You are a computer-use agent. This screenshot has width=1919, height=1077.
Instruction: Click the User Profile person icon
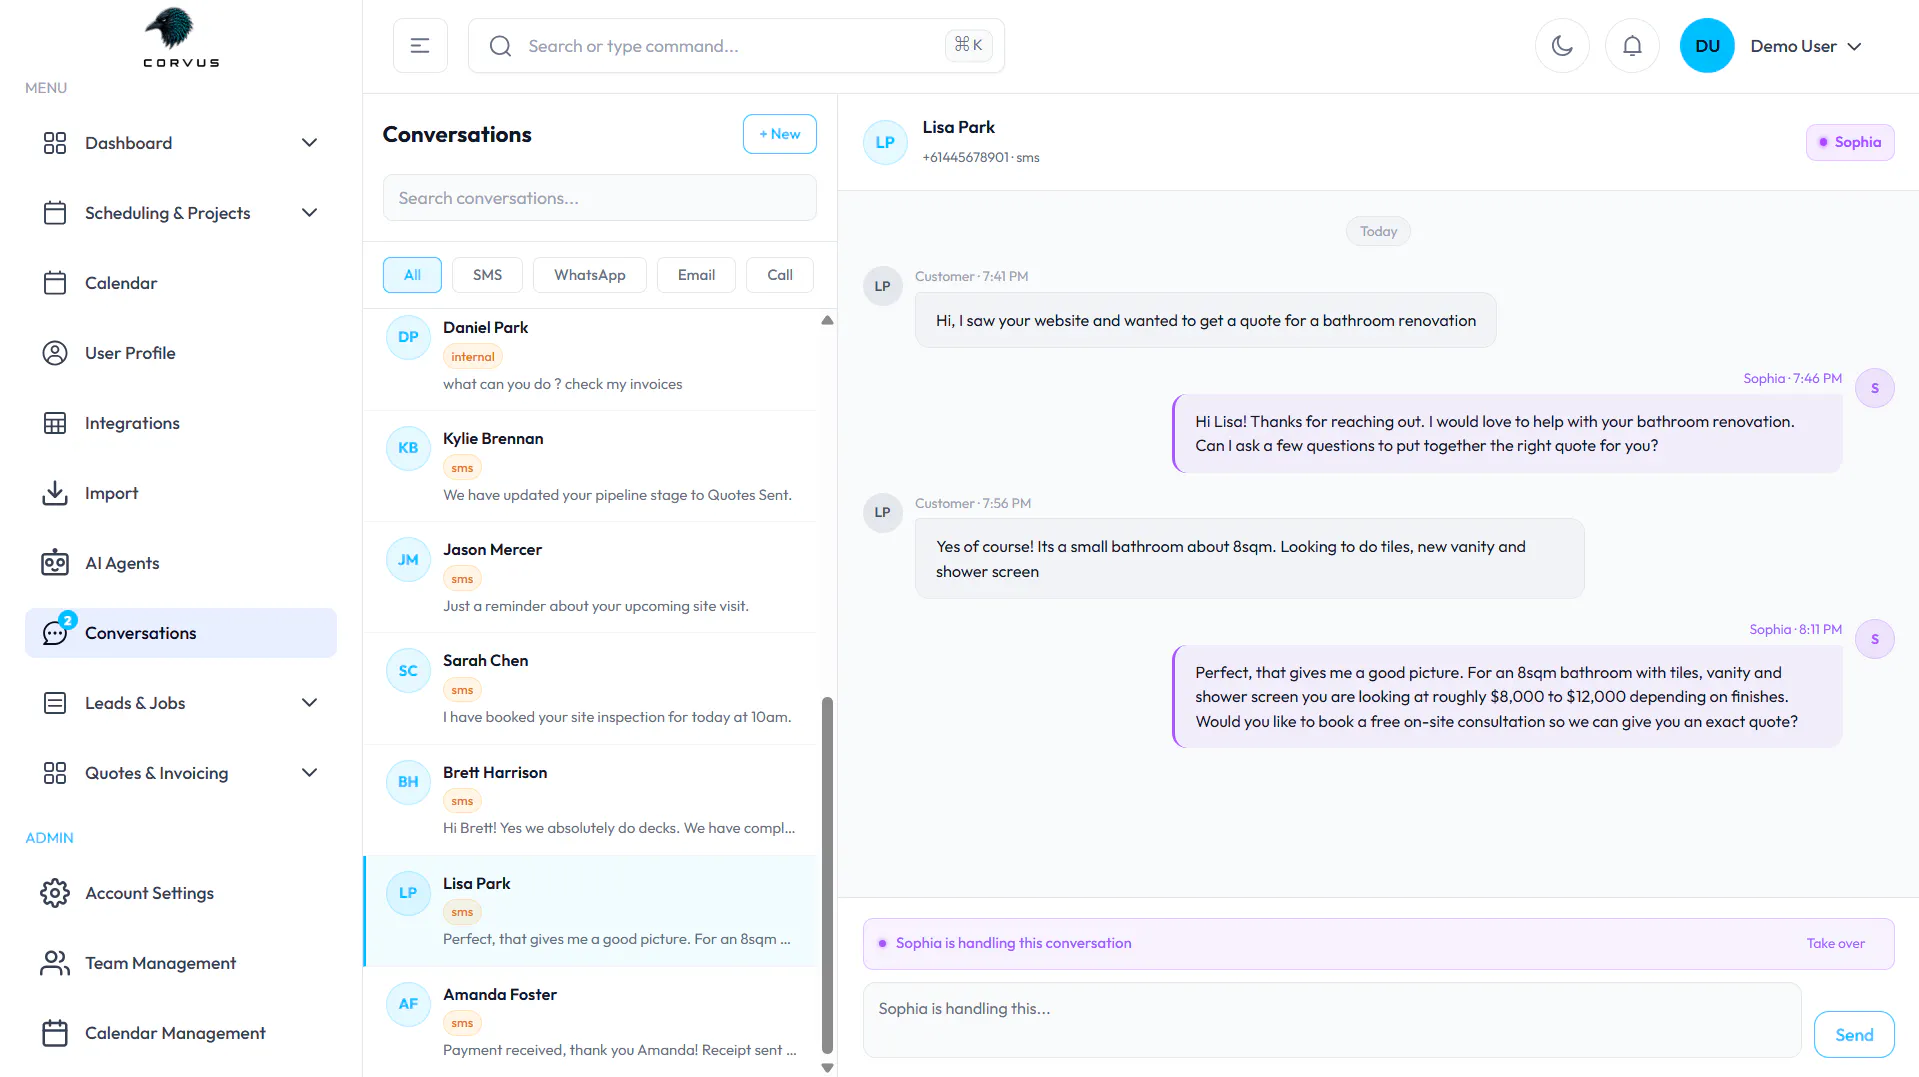[55, 353]
